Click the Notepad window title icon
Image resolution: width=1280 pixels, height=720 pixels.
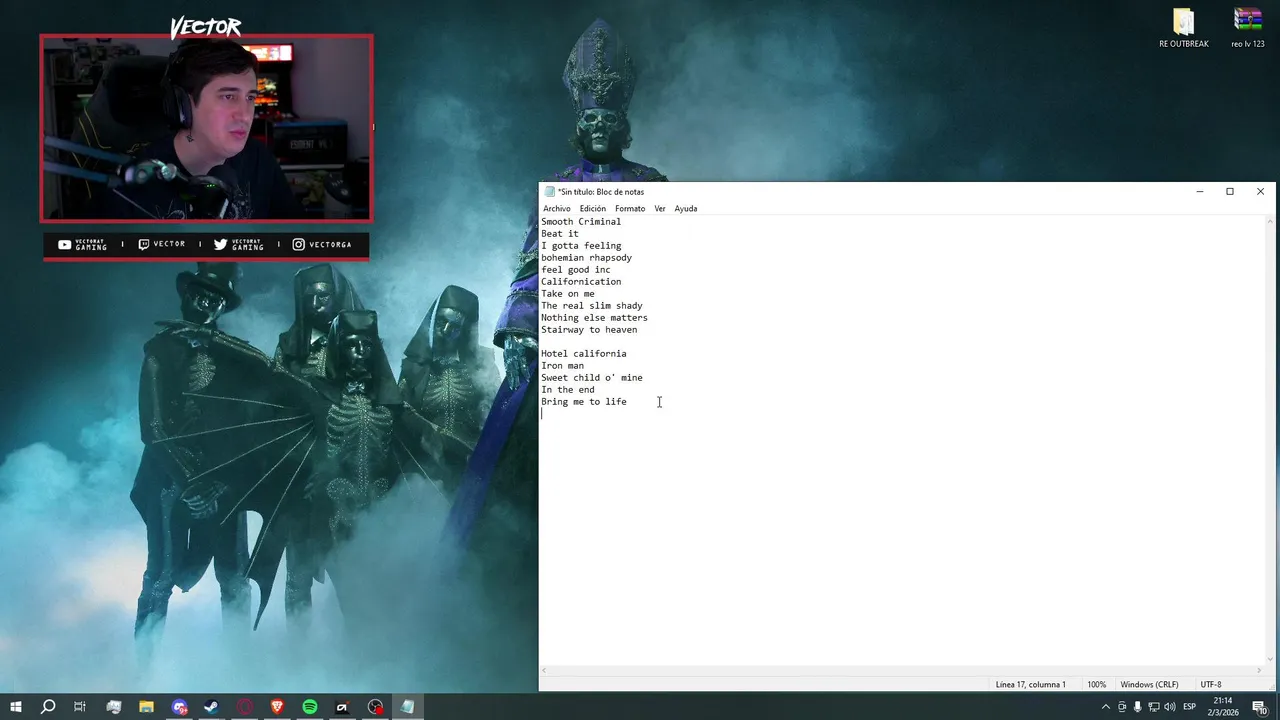(549, 191)
